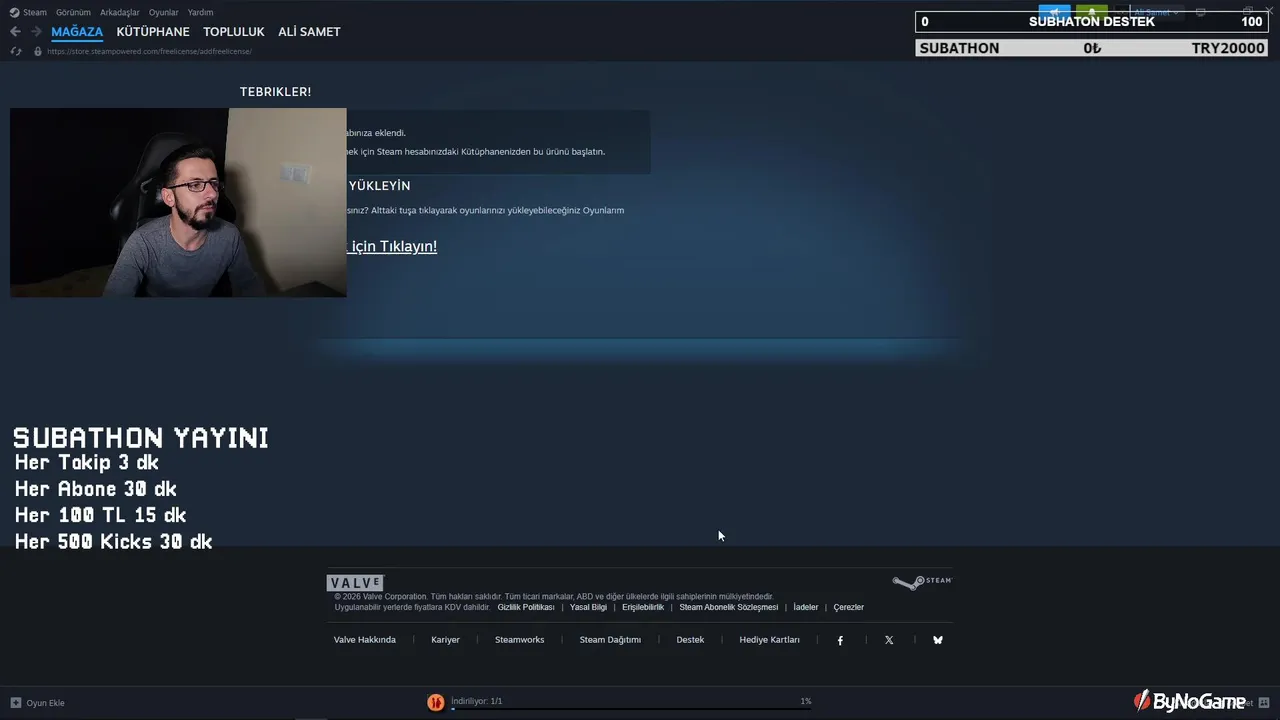1280x720 pixels.
Task: Click the YÜKLEYİN heading
Action: point(379,186)
